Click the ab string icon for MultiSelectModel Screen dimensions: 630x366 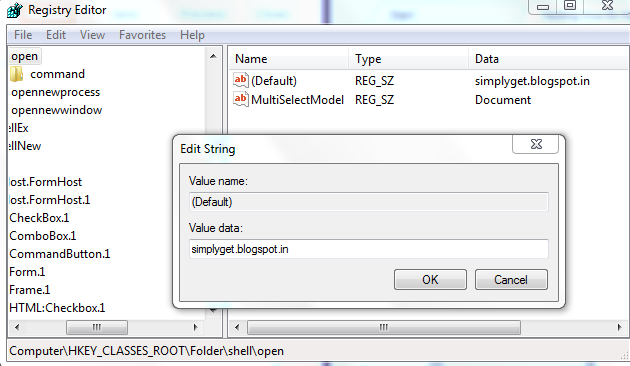pyautogui.click(x=240, y=99)
